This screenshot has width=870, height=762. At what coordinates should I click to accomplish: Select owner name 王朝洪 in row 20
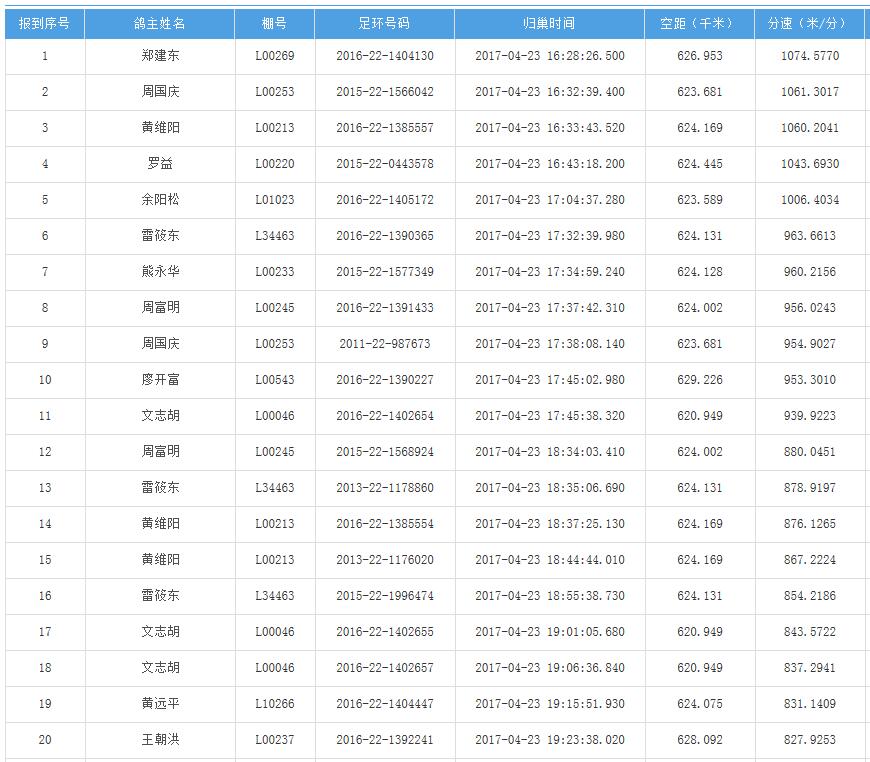pyautogui.click(x=160, y=740)
